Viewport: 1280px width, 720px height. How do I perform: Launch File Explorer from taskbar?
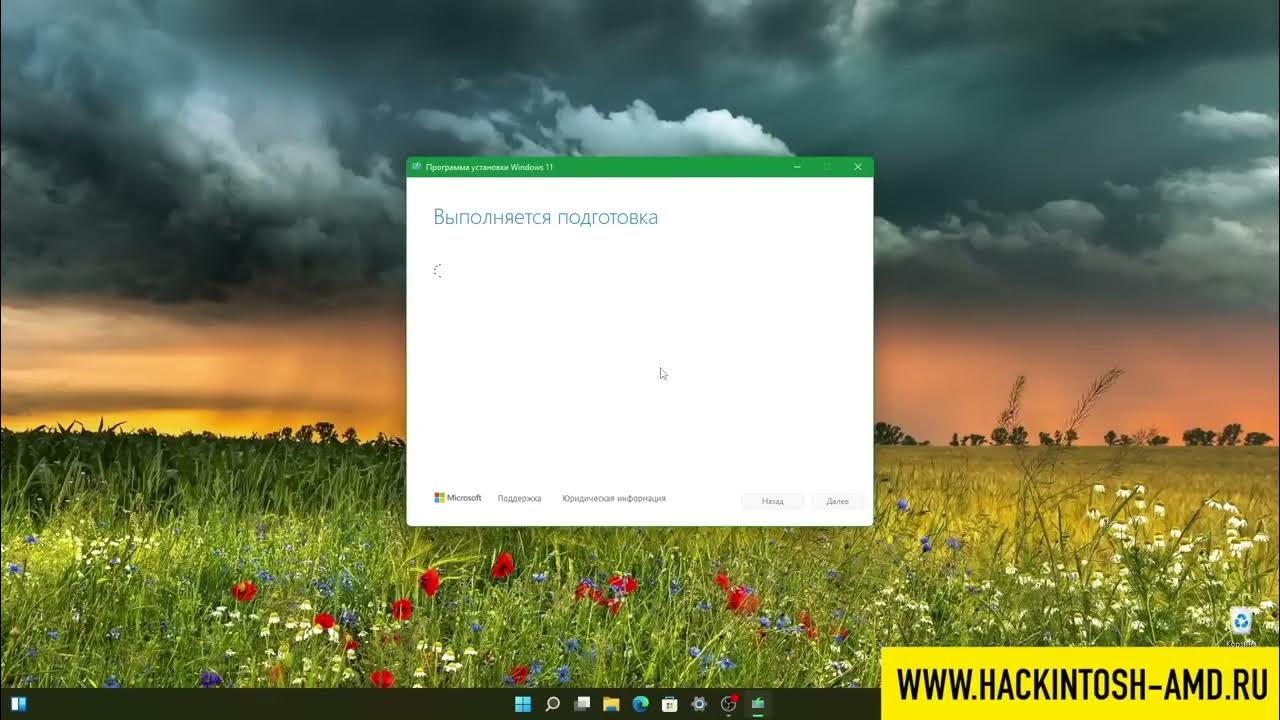[611, 704]
